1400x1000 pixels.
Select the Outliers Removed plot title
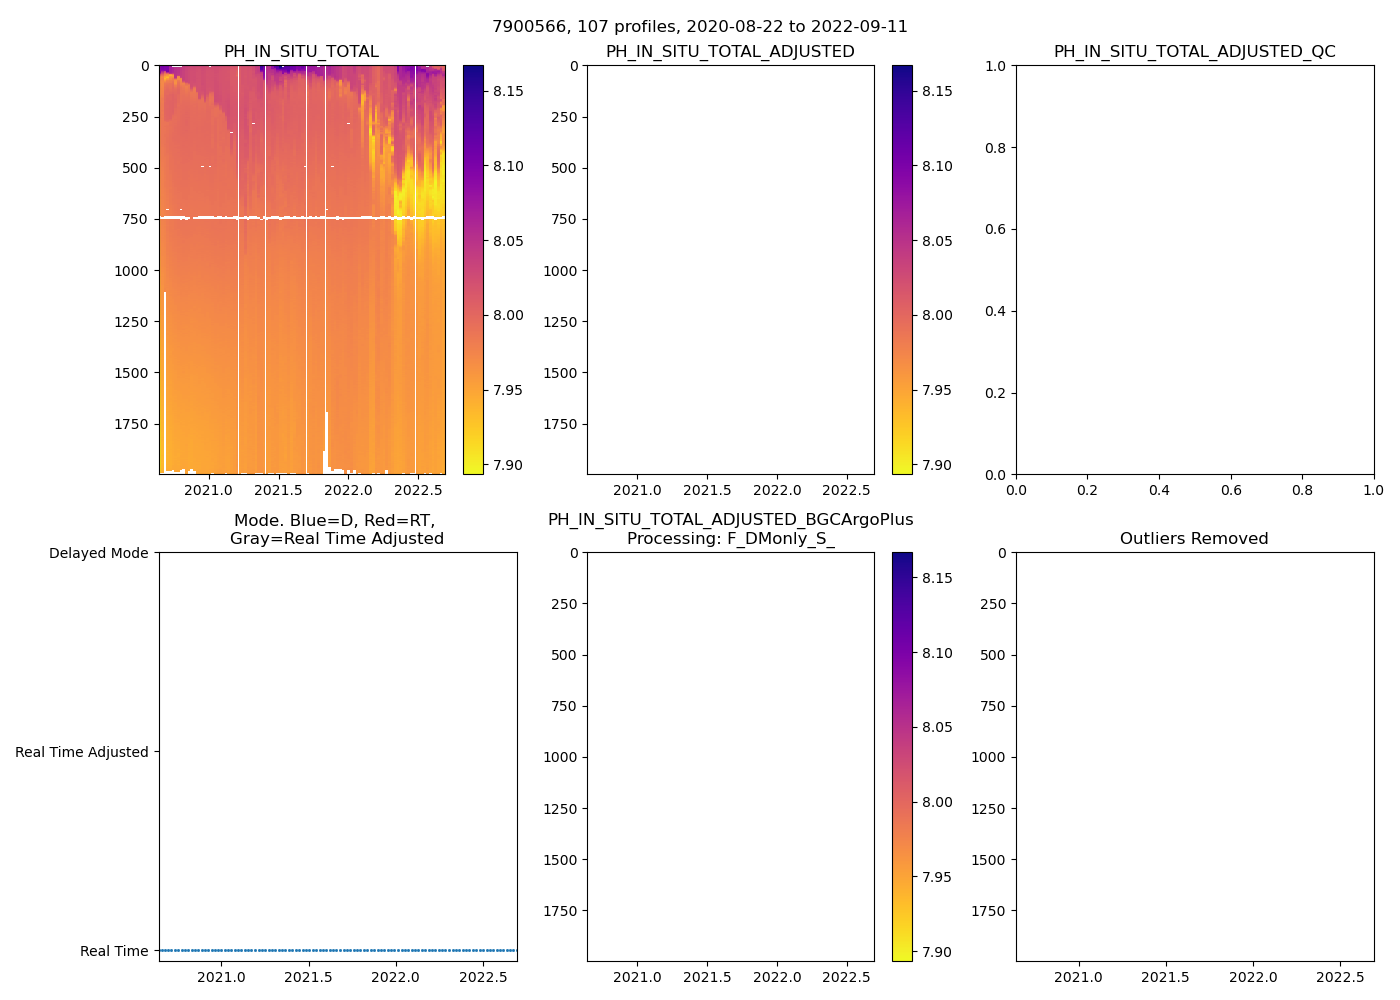click(x=1194, y=539)
